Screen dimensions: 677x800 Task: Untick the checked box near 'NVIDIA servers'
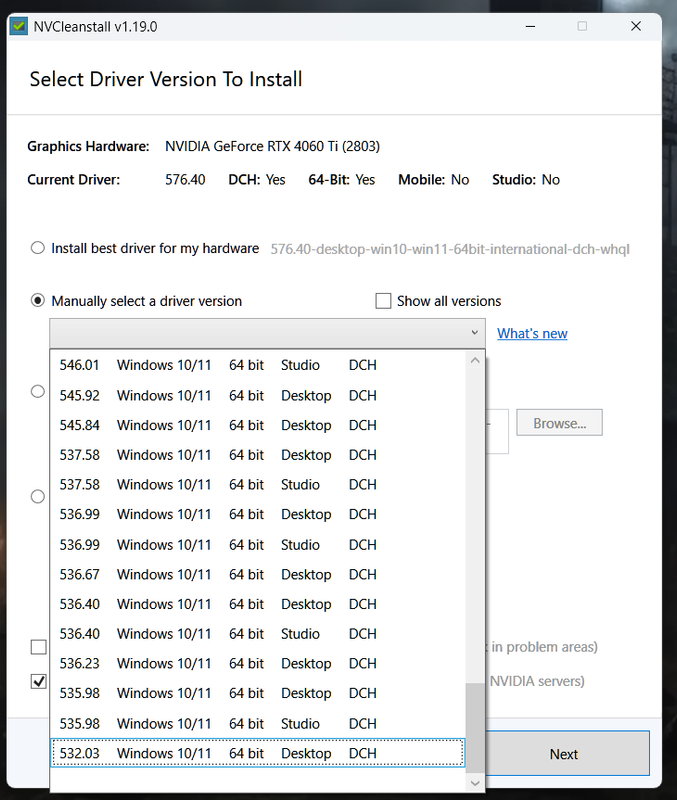click(39, 681)
